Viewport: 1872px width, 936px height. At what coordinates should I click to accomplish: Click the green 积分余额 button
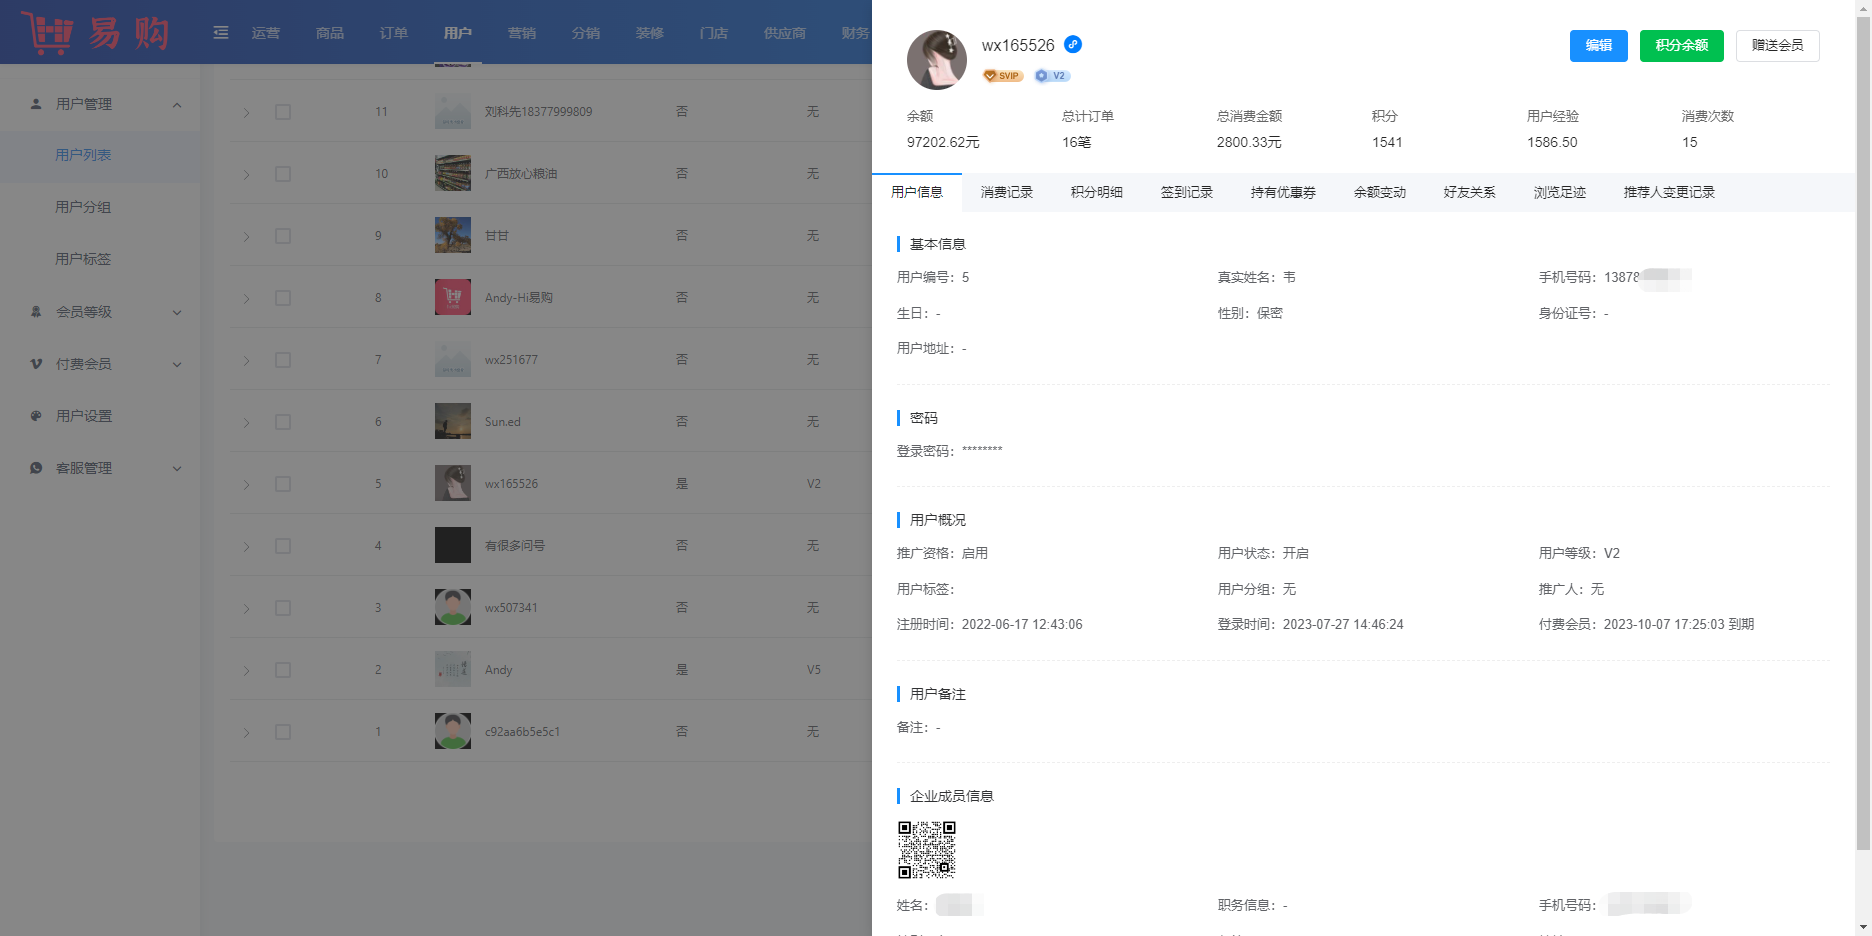coord(1681,46)
